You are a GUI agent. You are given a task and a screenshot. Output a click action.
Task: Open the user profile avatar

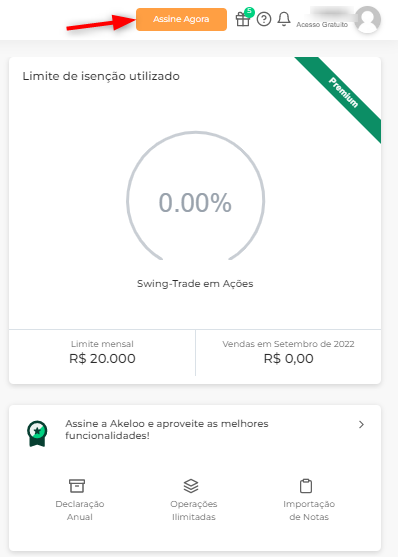368,20
